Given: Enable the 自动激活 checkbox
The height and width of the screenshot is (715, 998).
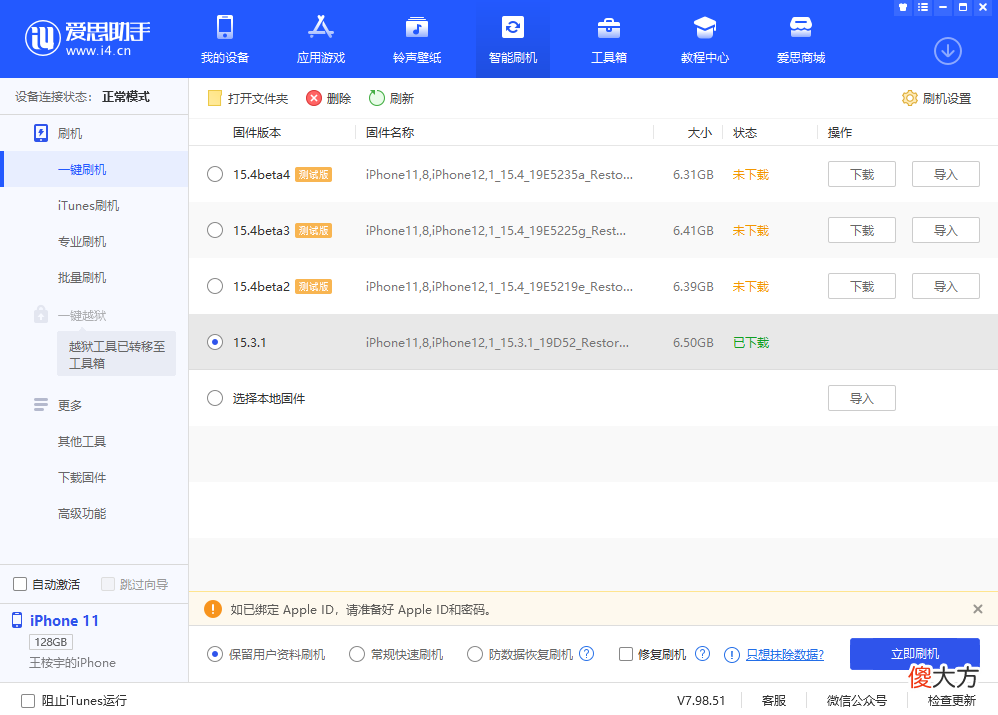Looking at the screenshot, I should [20, 584].
